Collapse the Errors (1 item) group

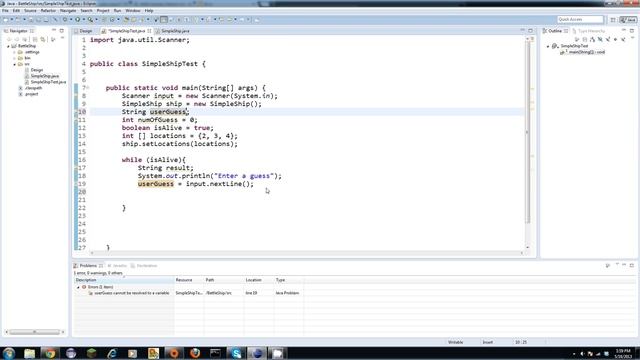78,287
